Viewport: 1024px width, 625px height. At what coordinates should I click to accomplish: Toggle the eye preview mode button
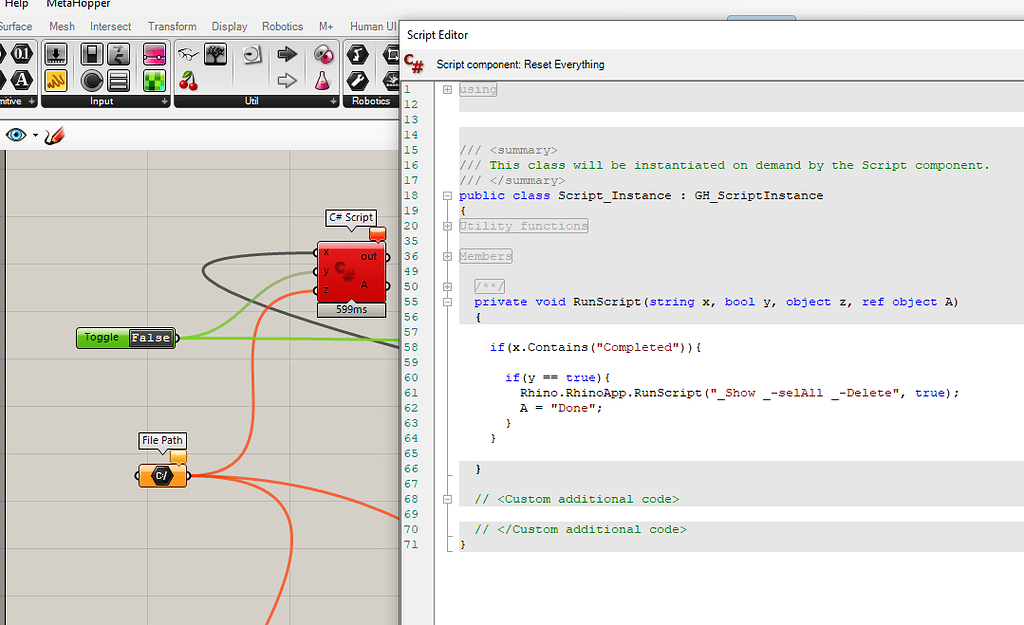pyautogui.click(x=17, y=135)
